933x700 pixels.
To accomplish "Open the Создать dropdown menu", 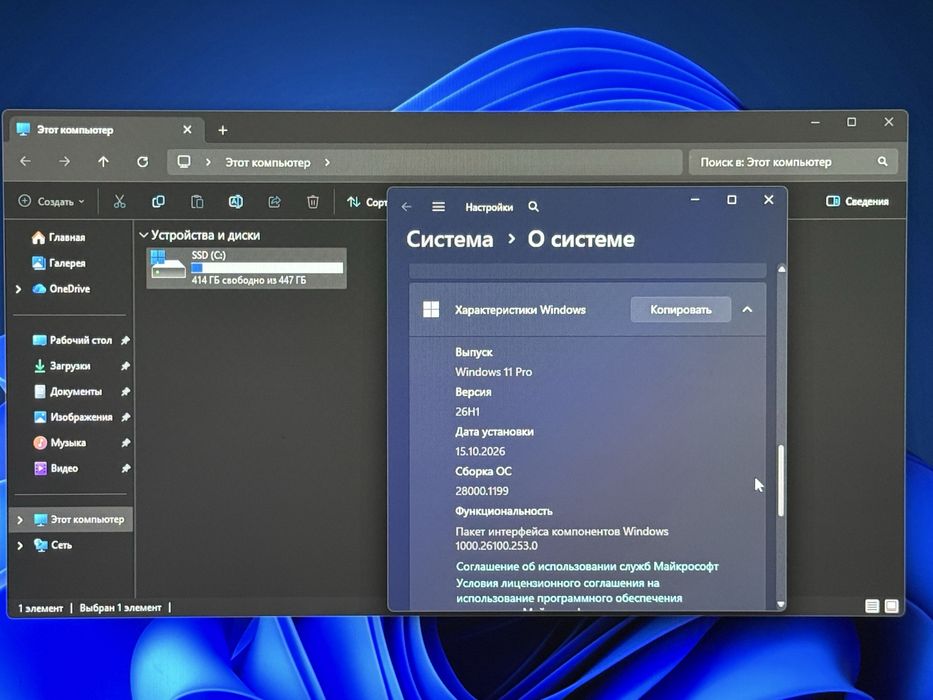I will click(52, 202).
